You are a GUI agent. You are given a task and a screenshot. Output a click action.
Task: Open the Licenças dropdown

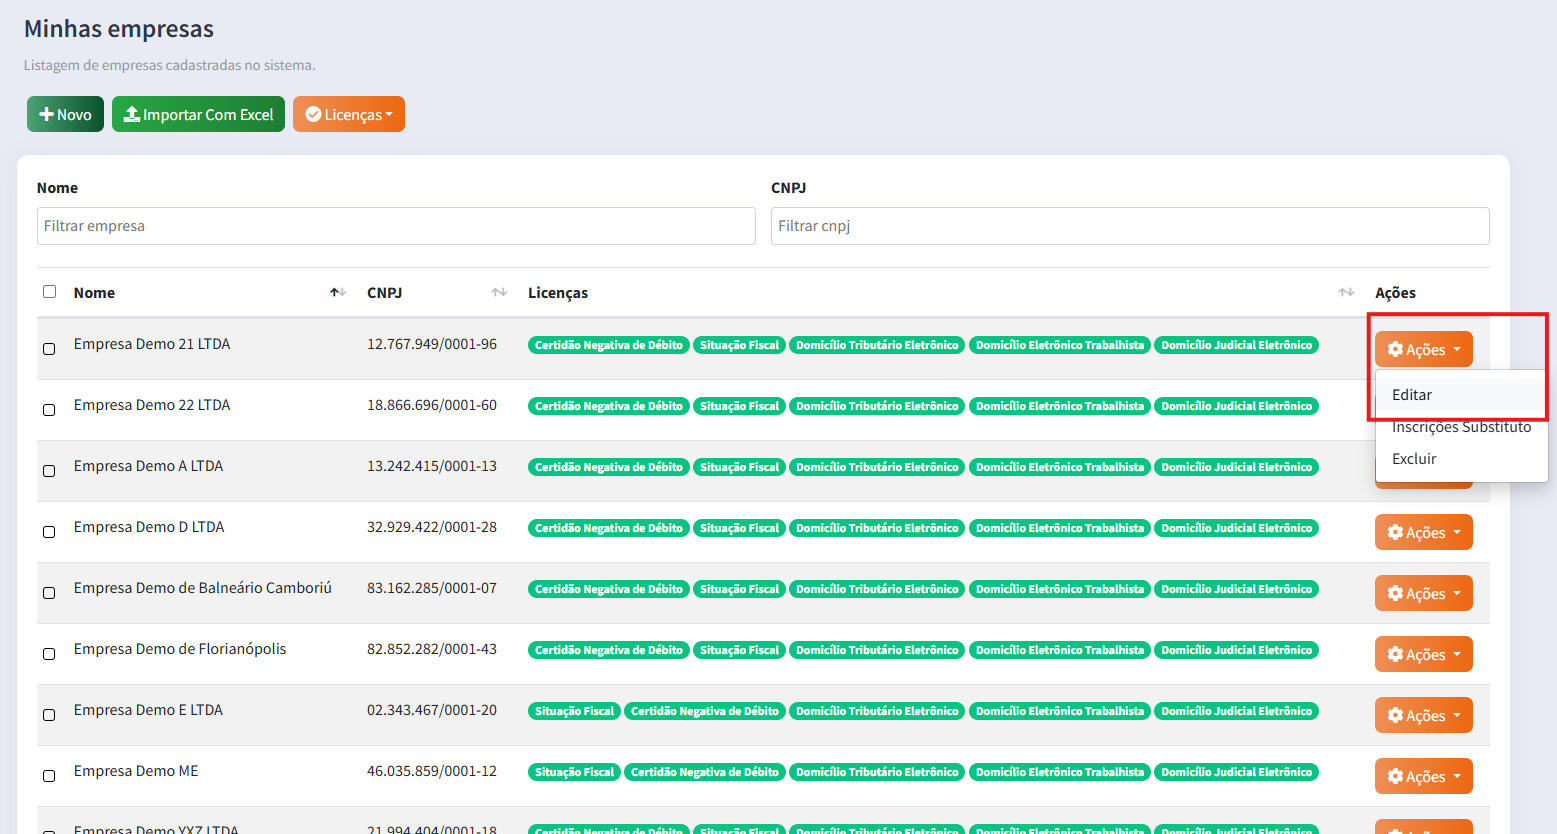348,113
